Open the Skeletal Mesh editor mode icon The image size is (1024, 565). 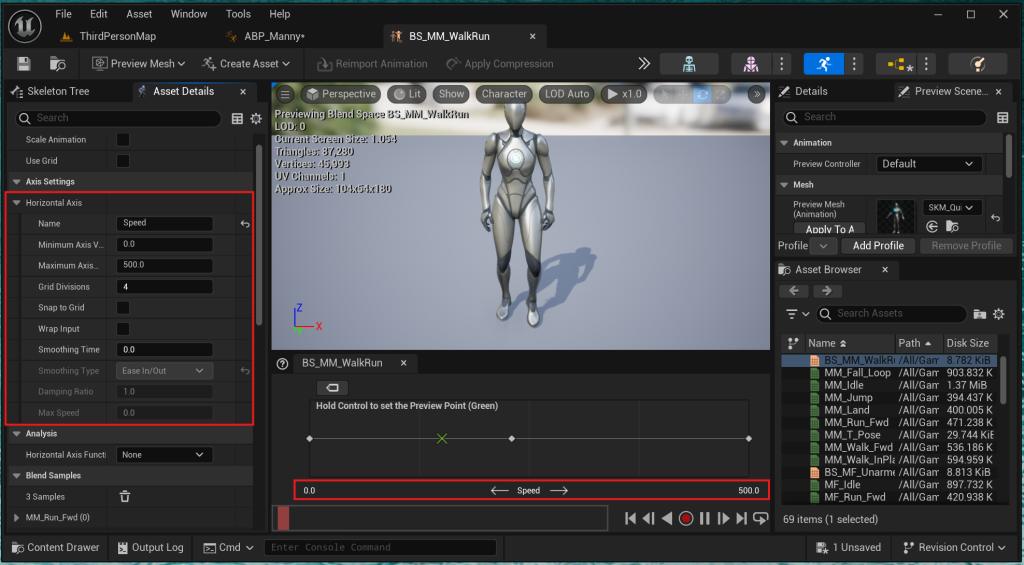pos(751,63)
